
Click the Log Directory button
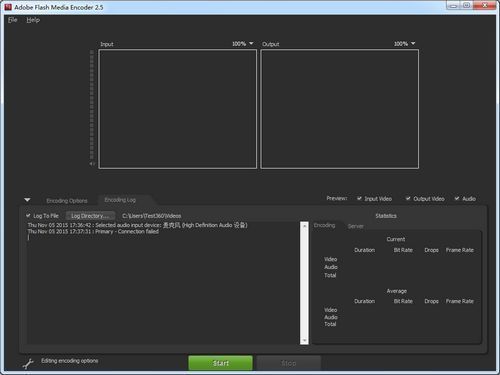tap(90, 216)
